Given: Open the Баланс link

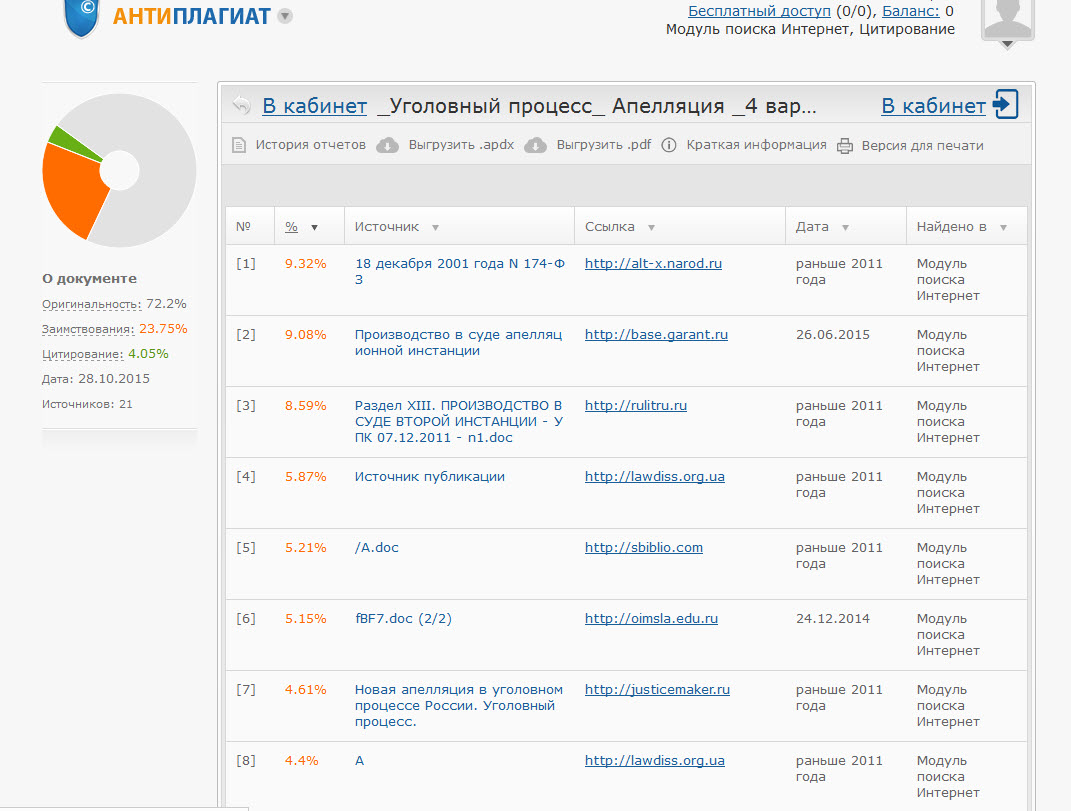Looking at the screenshot, I should click(910, 11).
